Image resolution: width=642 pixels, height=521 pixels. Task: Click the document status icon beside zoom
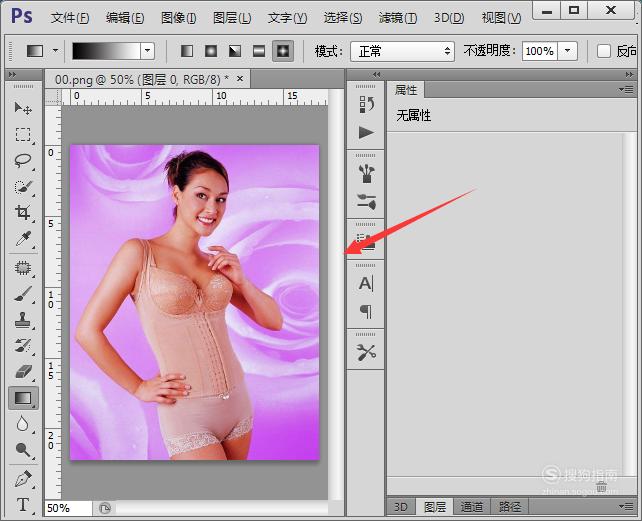[x=105, y=508]
